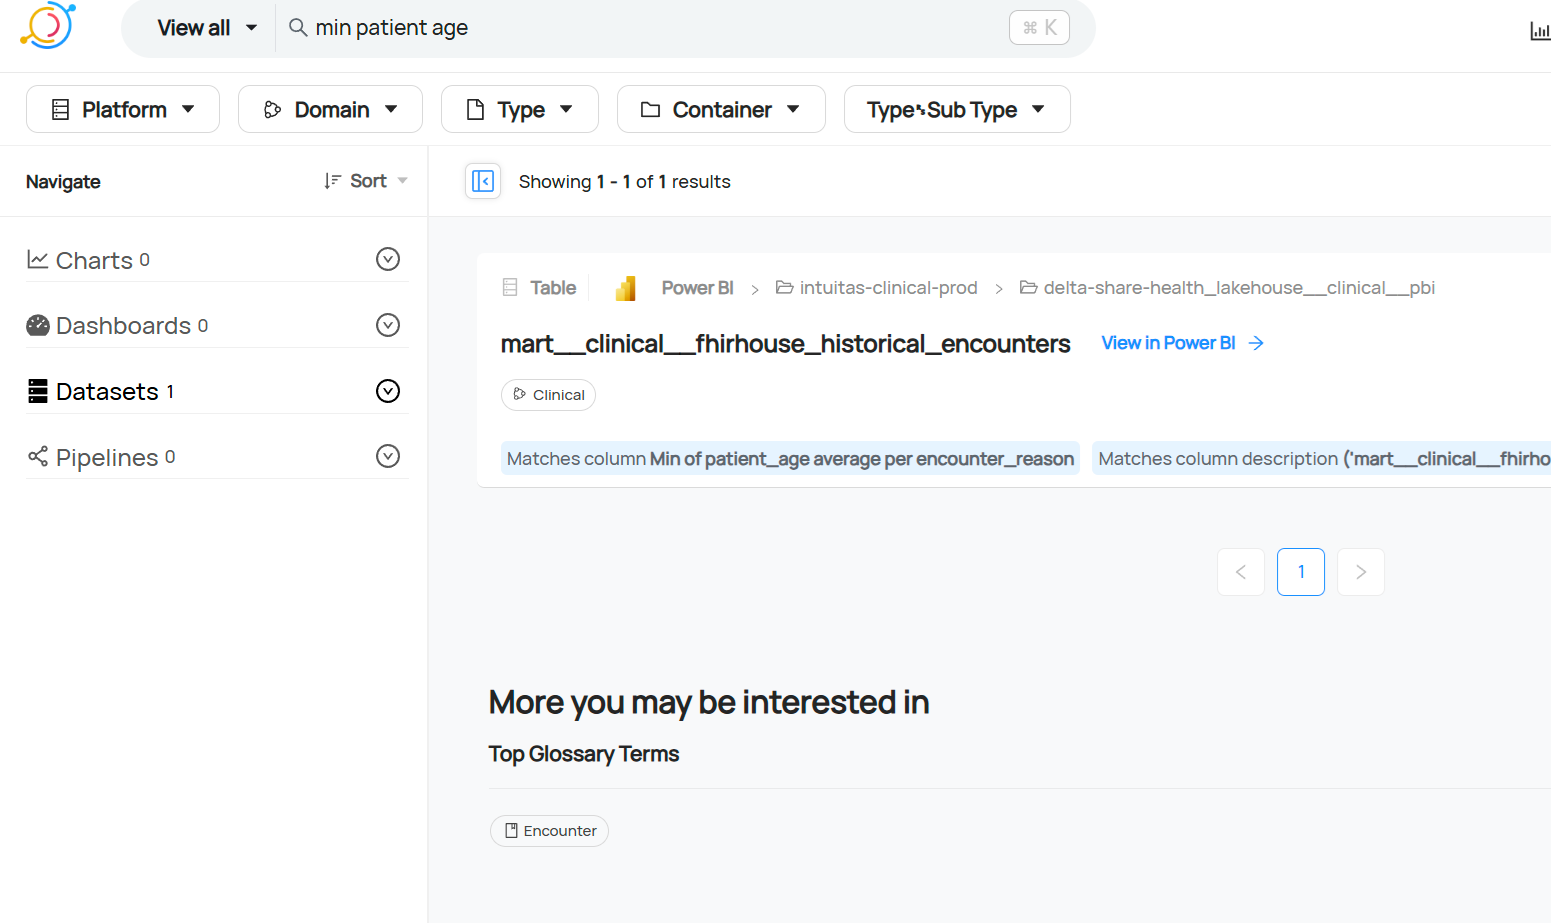
Task: Collapse sidebar using the panel toggle icon
Action: coord(483,181)
